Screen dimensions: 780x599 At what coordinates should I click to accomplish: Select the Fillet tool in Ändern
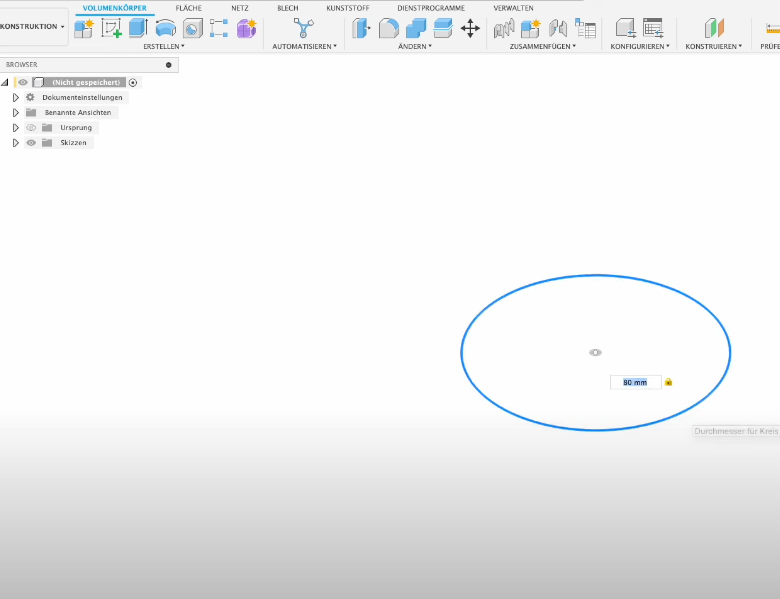click(389, 28)
